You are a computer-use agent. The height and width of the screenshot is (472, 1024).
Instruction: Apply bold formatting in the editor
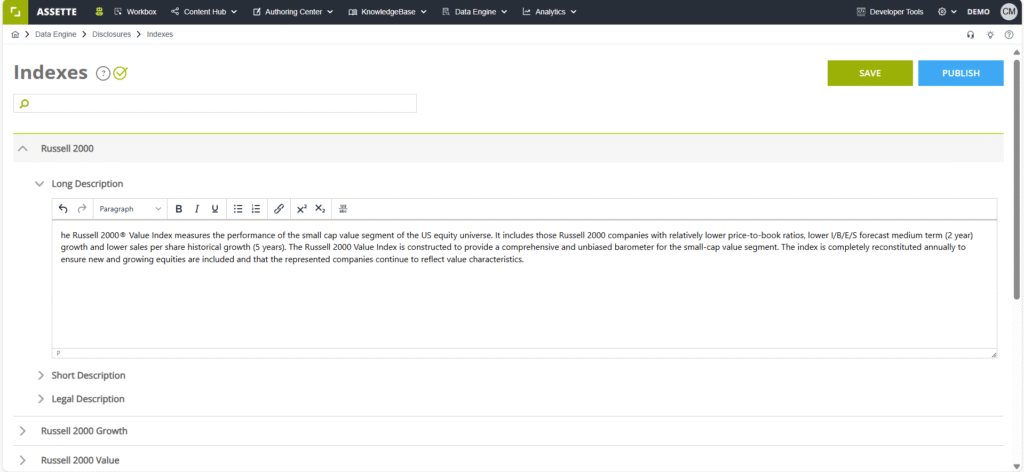179,209
